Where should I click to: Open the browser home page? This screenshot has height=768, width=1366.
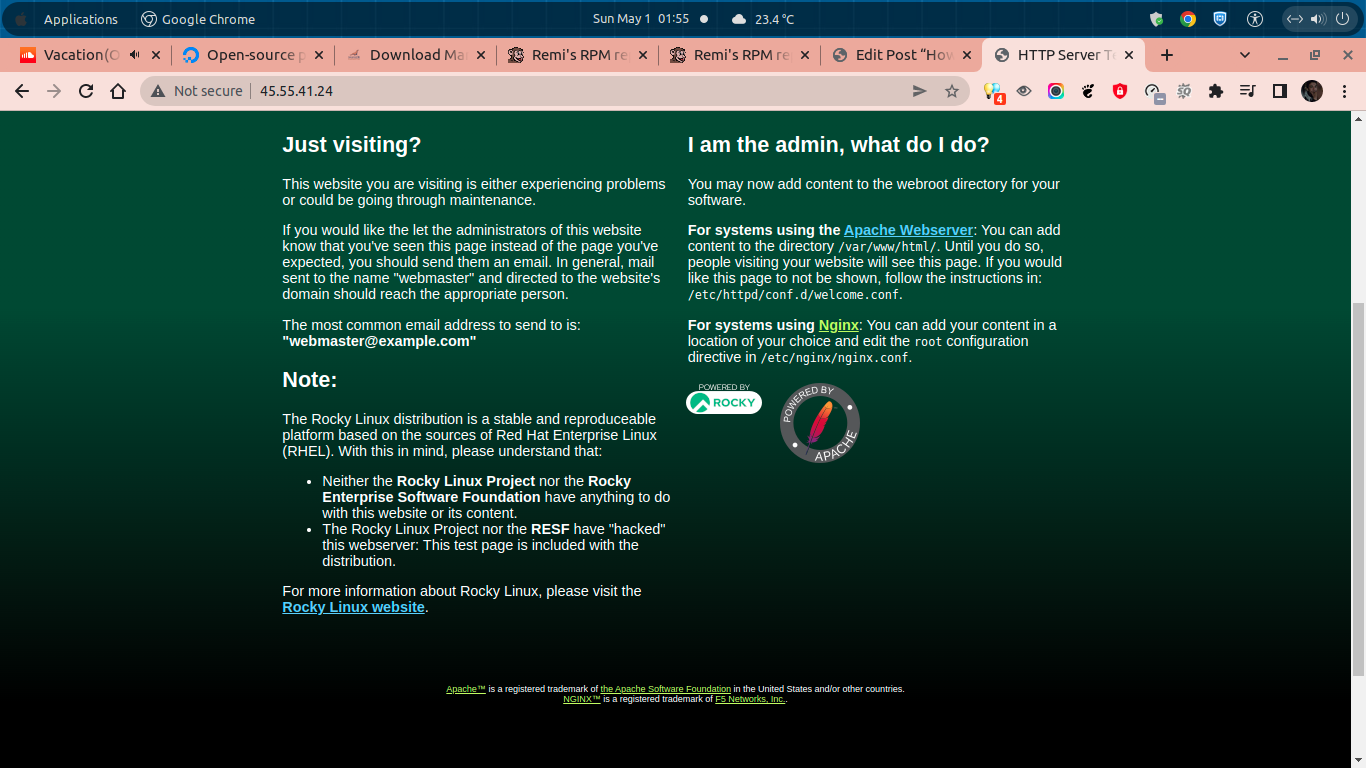coord(118,91)
